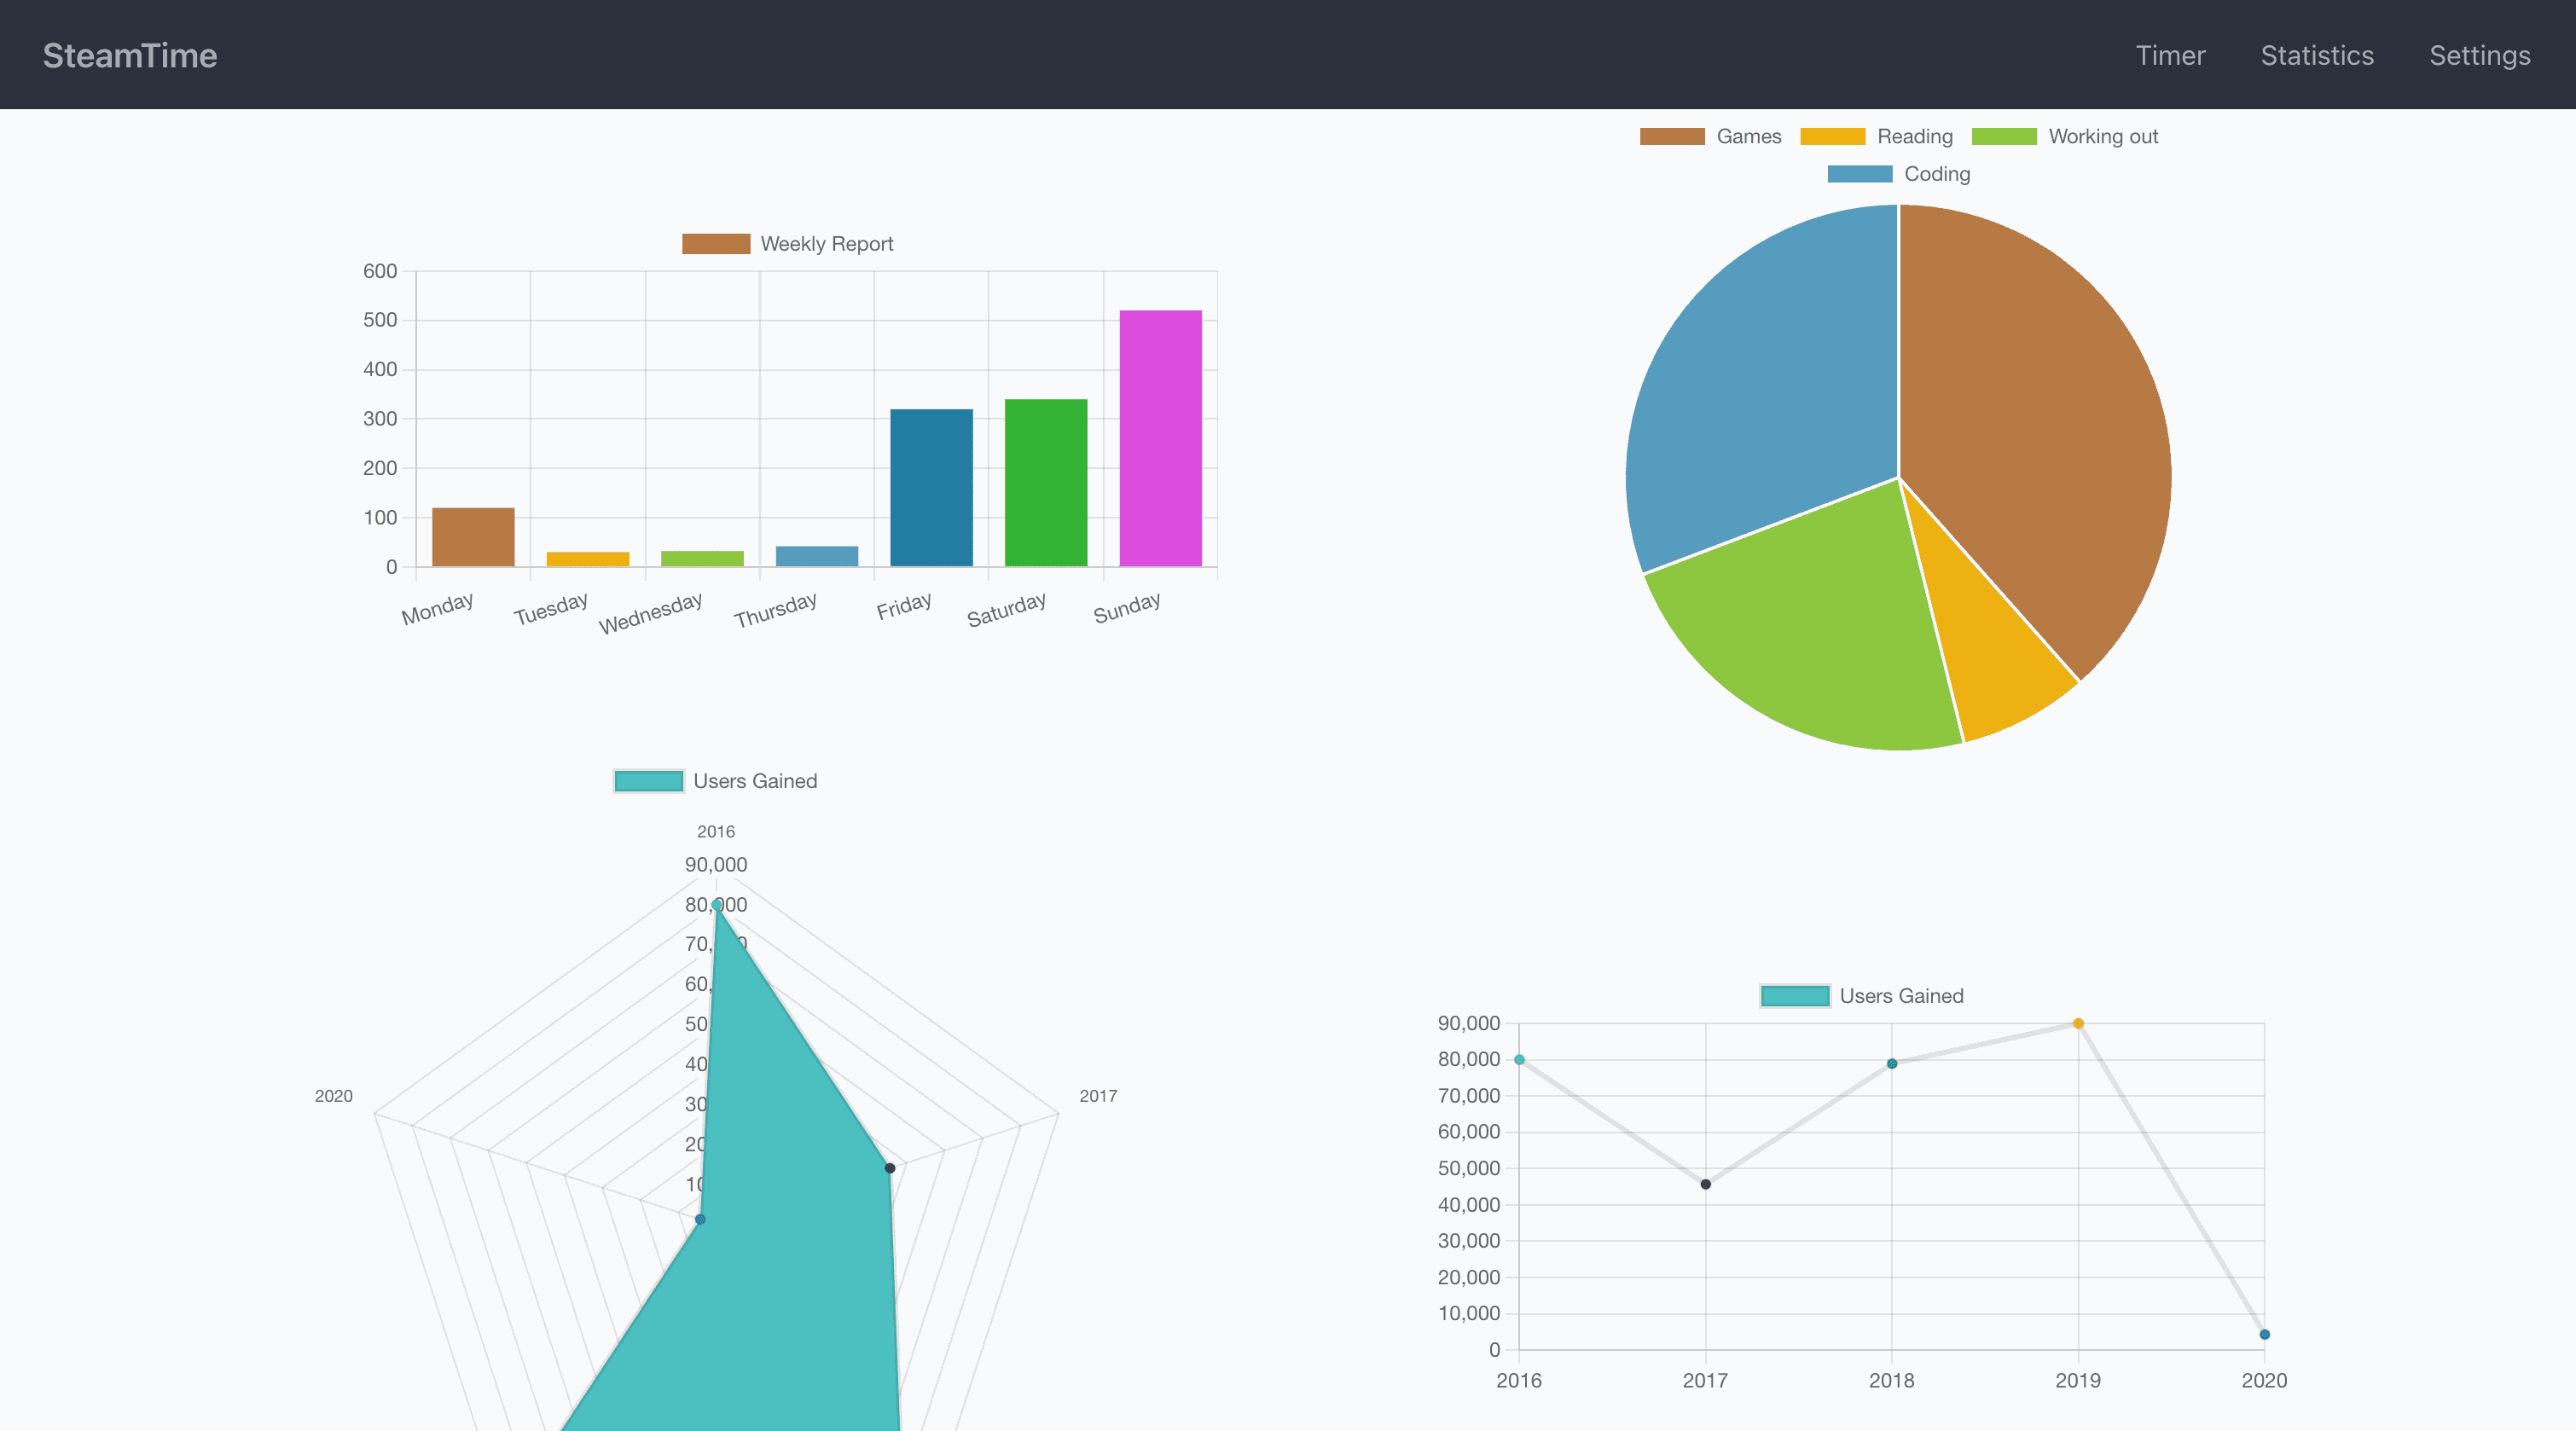Click '90,000' tick label on radar chart

click(x=716, y=865)
